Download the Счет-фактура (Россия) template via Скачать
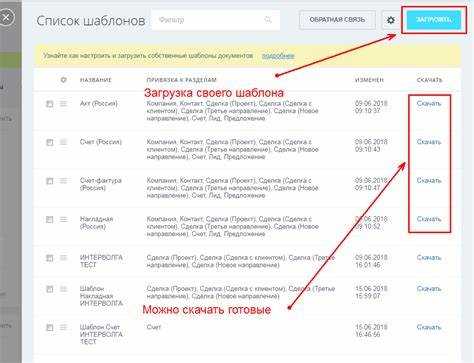 (429, 181)
